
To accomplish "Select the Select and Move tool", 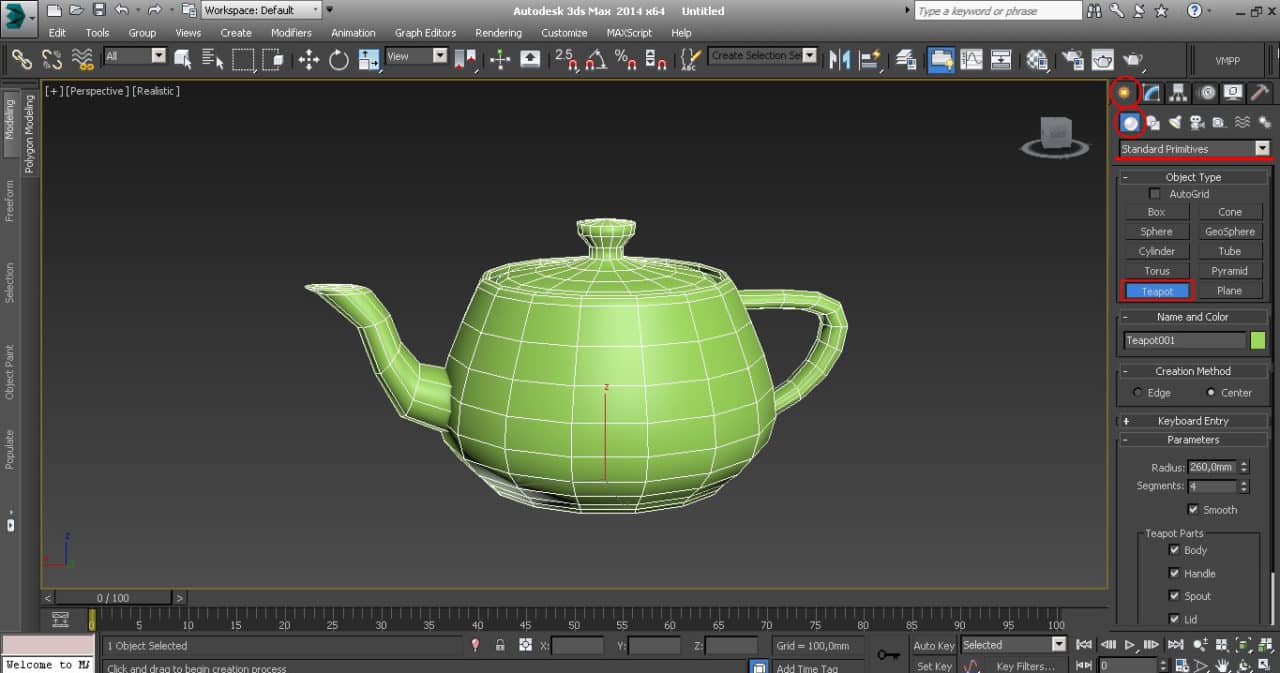I will point(311,60).
